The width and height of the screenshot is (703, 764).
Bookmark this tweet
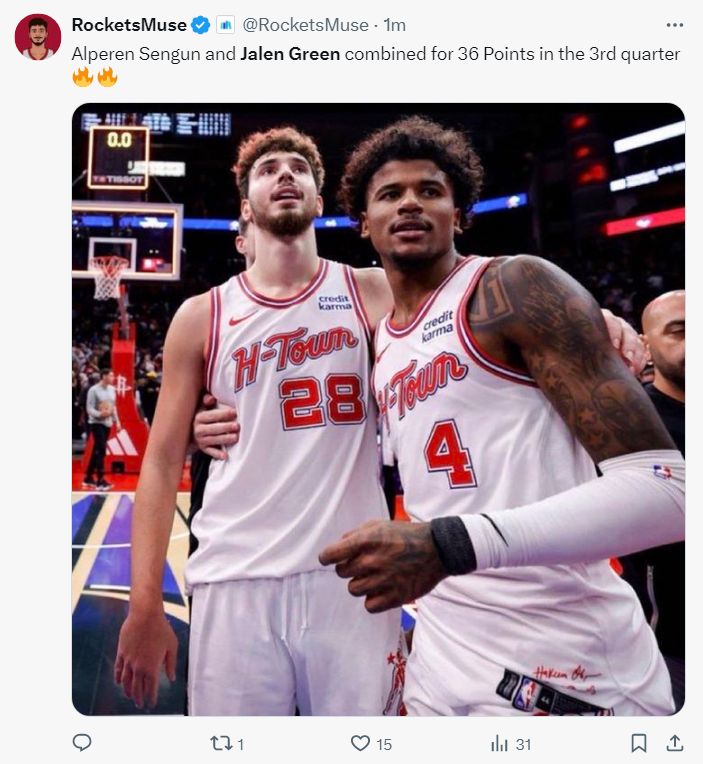639,743
